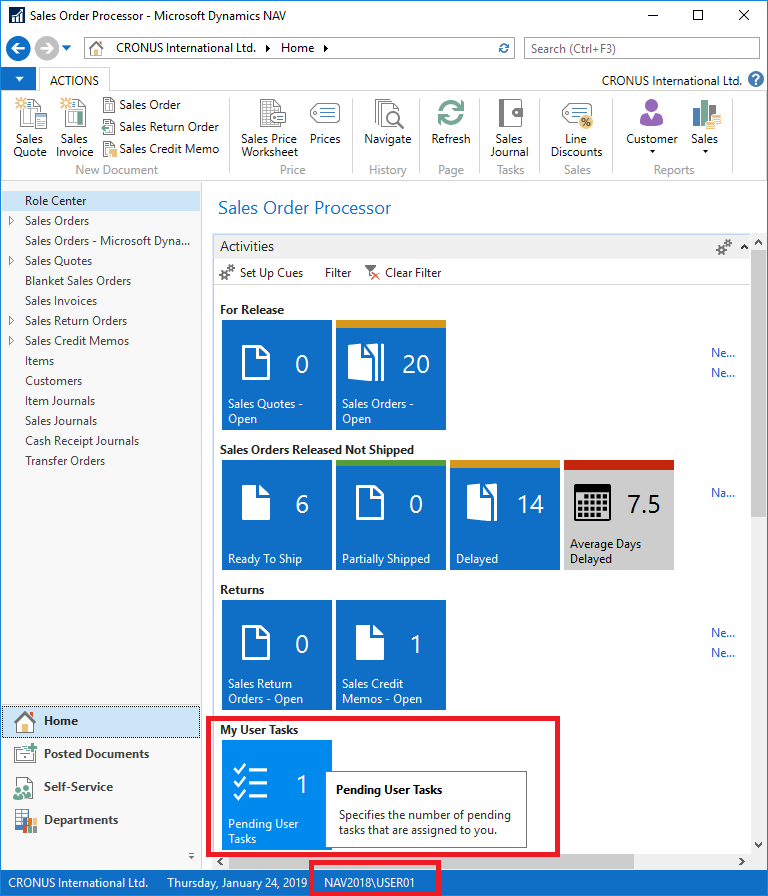This screenshot has width=768, height=896.
Task: Open Blanket Sales Orders list
Action: [78, 281]
